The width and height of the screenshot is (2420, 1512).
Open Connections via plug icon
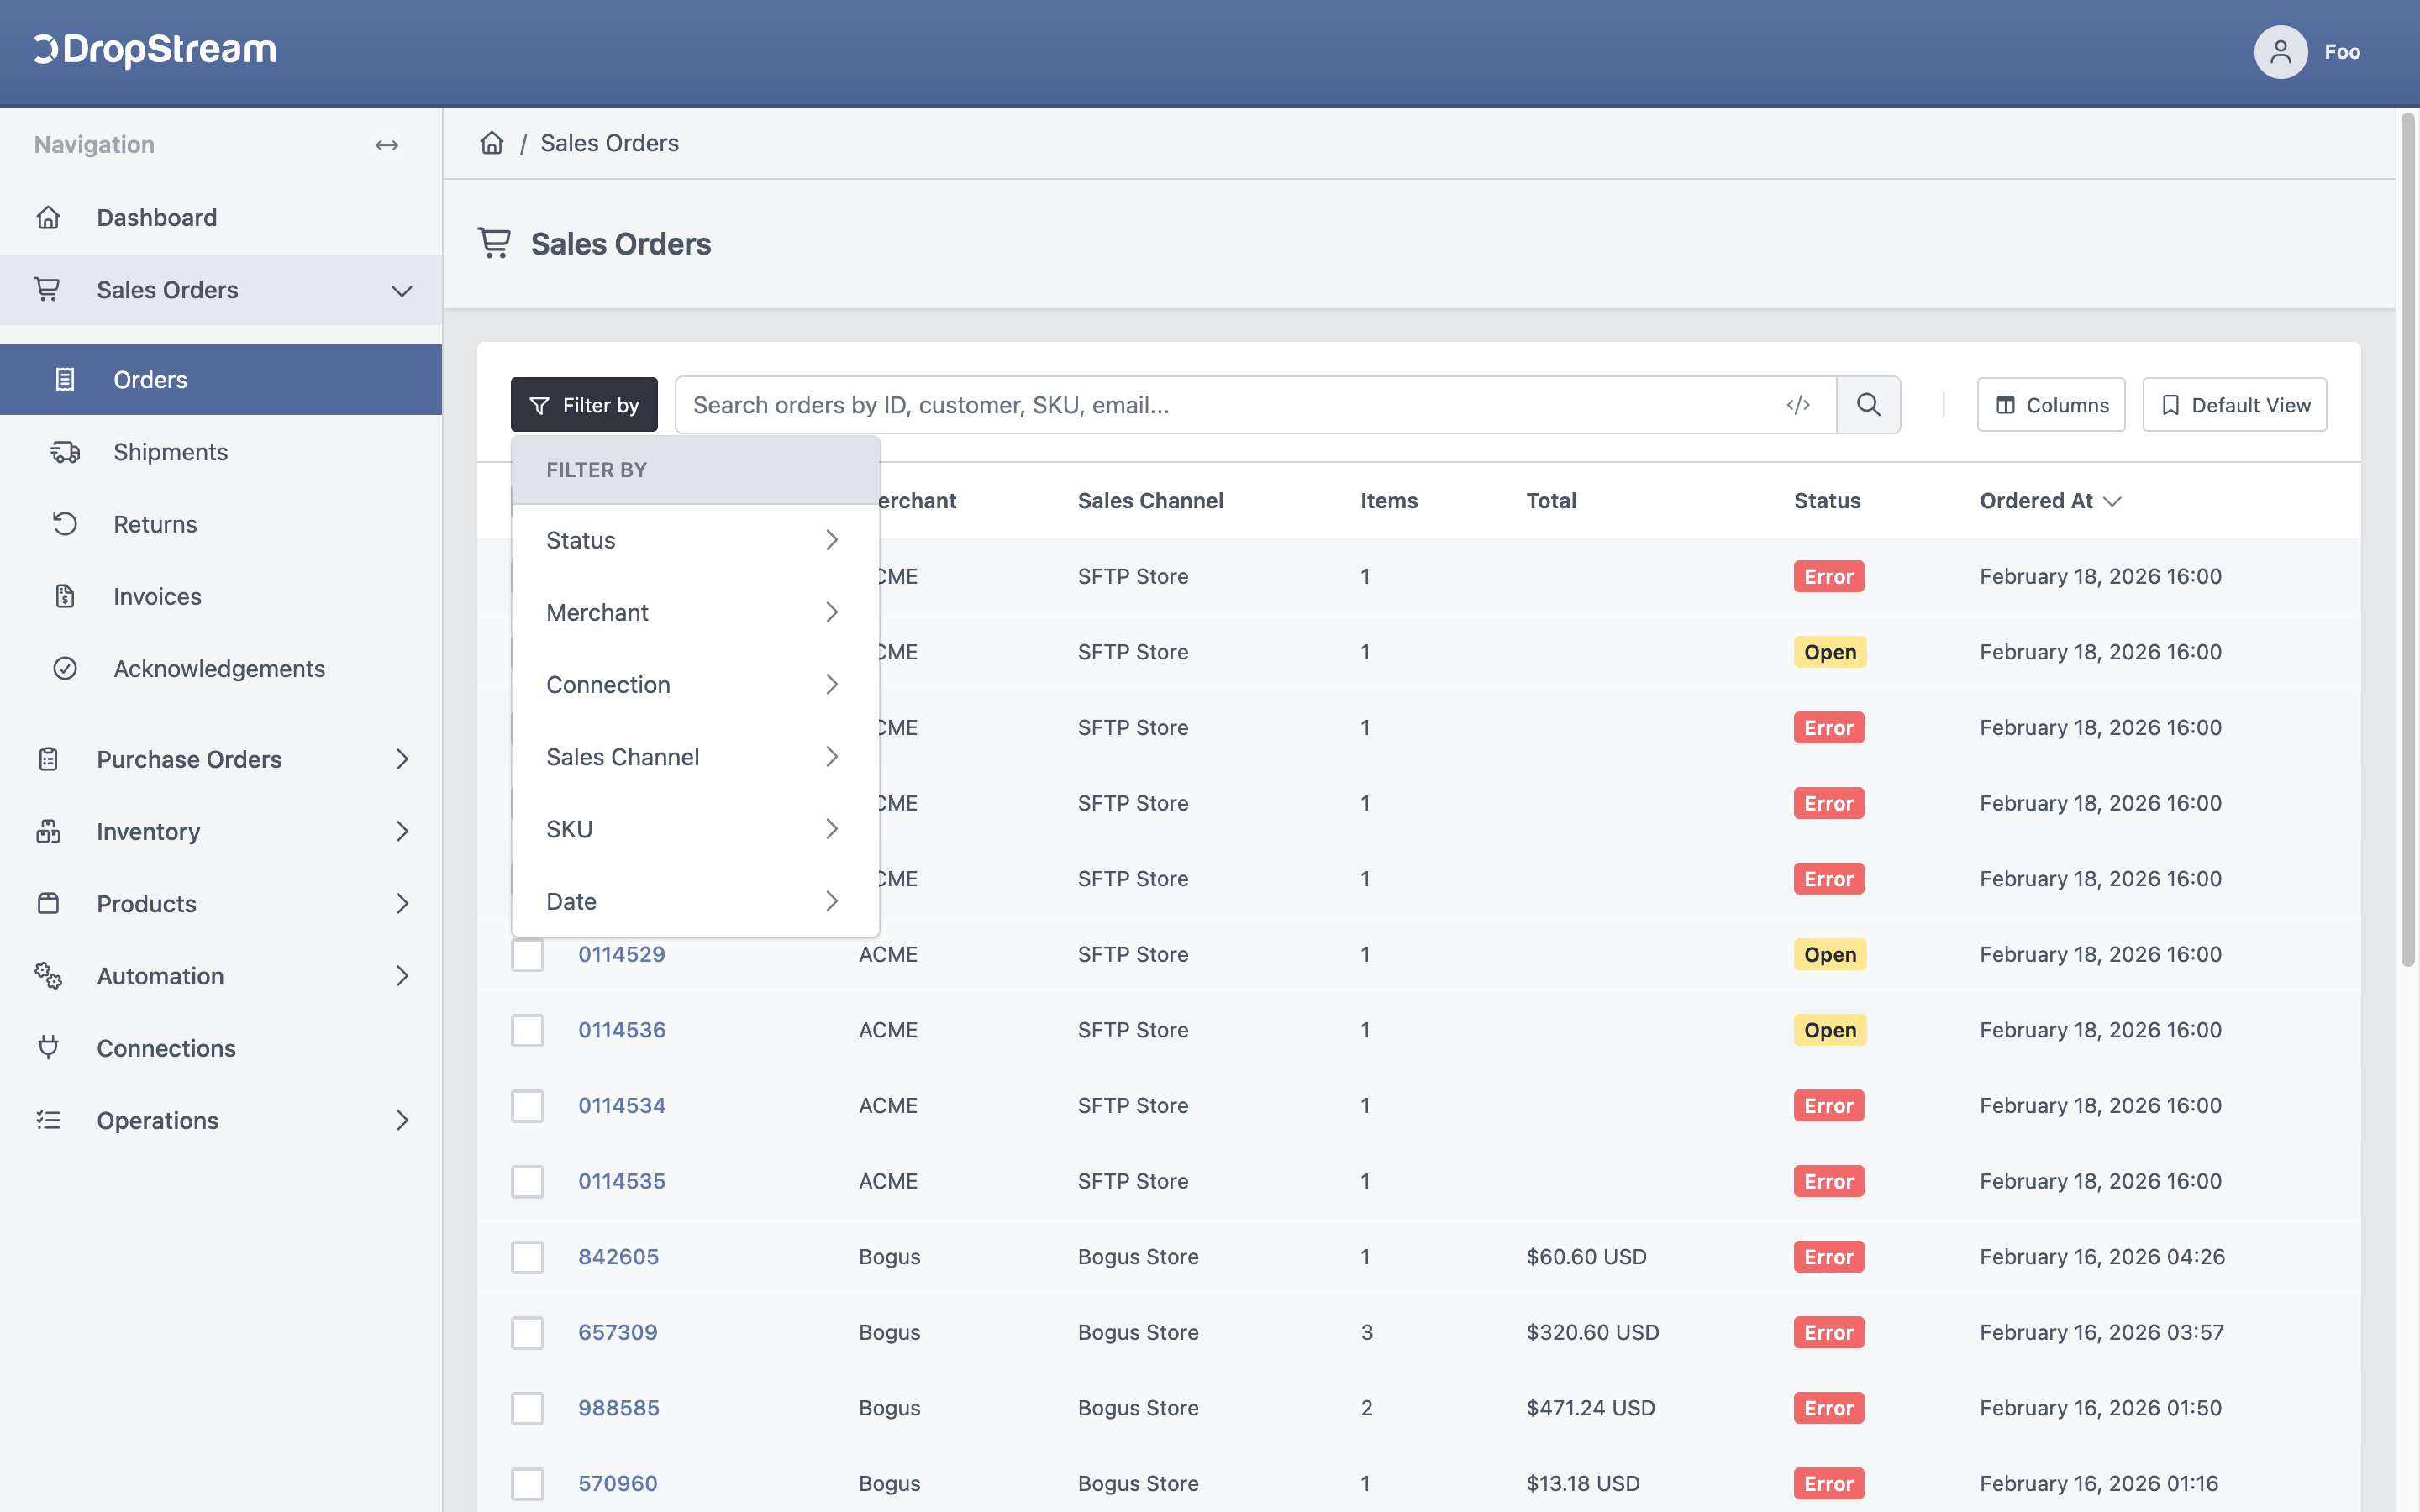(x=48, y=1047)
